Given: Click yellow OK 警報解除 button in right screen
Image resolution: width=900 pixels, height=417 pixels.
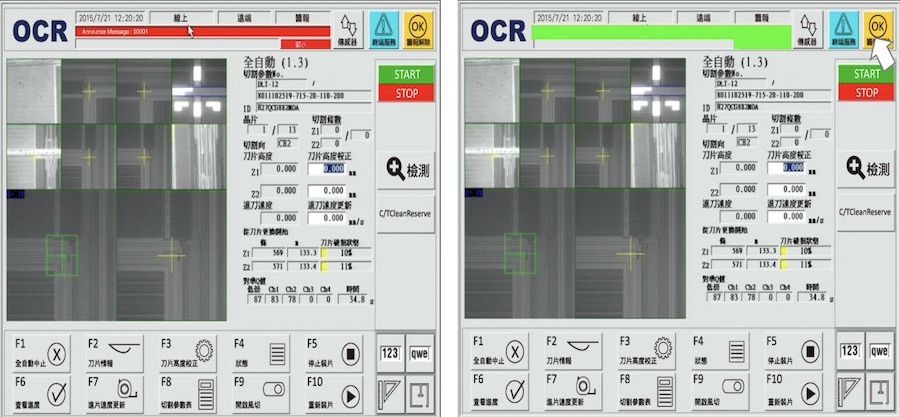Looking at the screenshot, I should (877, 30).
